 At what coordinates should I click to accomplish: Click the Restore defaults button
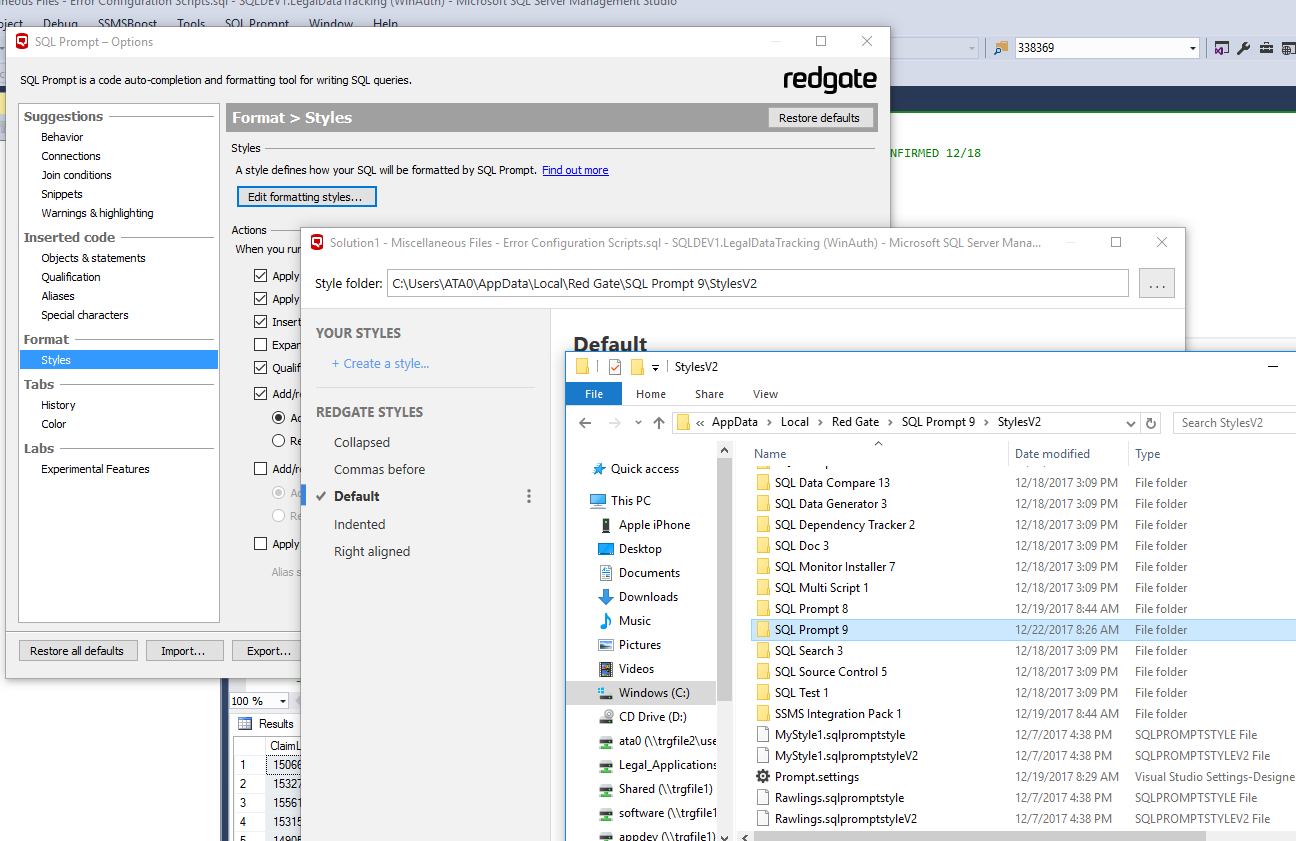coord(819,118)
